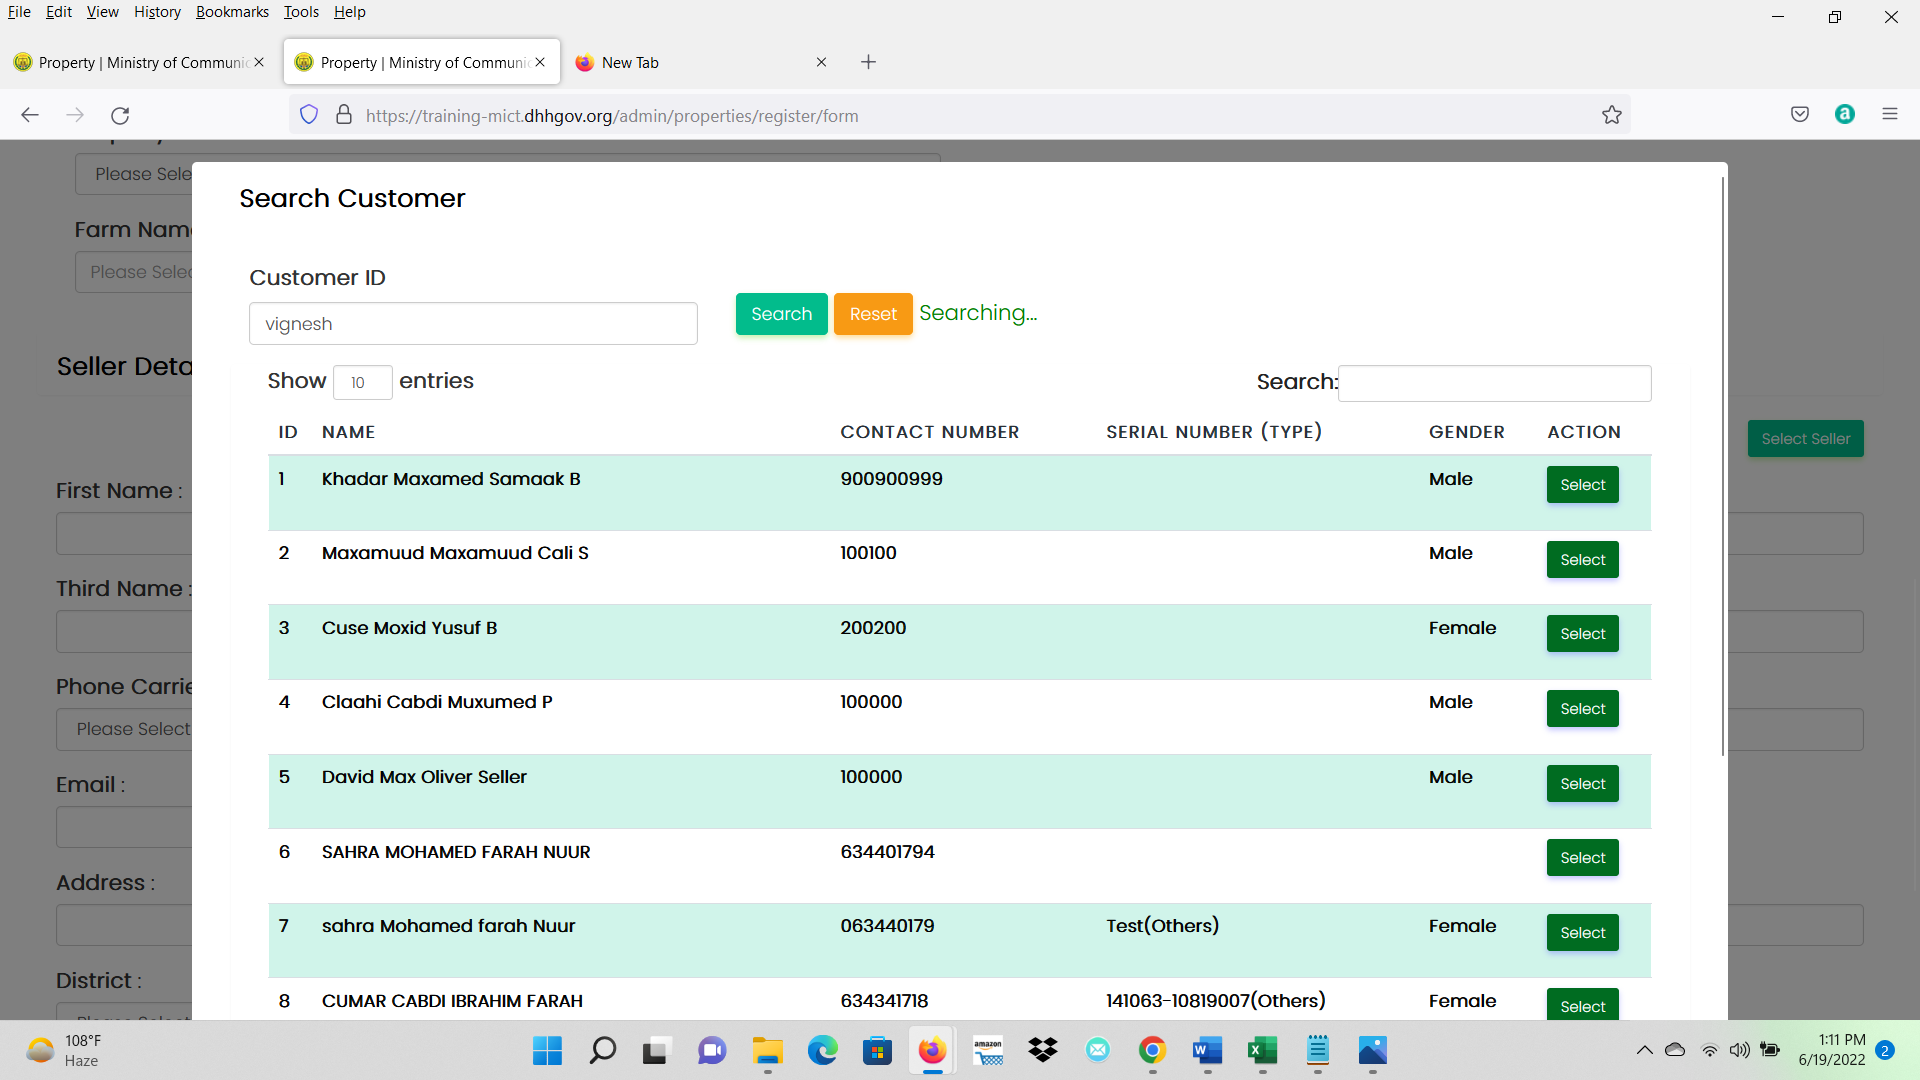Open Task View from the taskbar
Screen dimensions: 1920x1080
[x=655, y=1050]
